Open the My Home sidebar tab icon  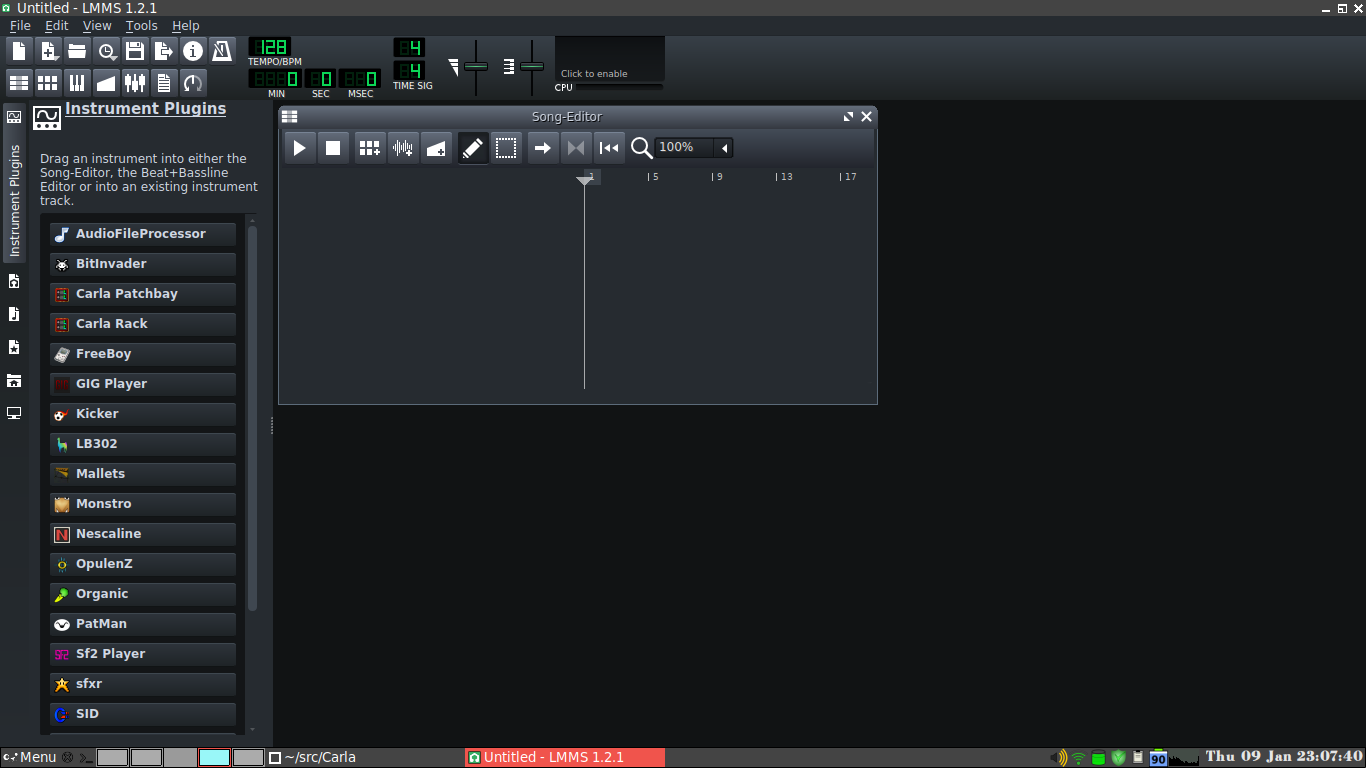(x=14, y=380)
